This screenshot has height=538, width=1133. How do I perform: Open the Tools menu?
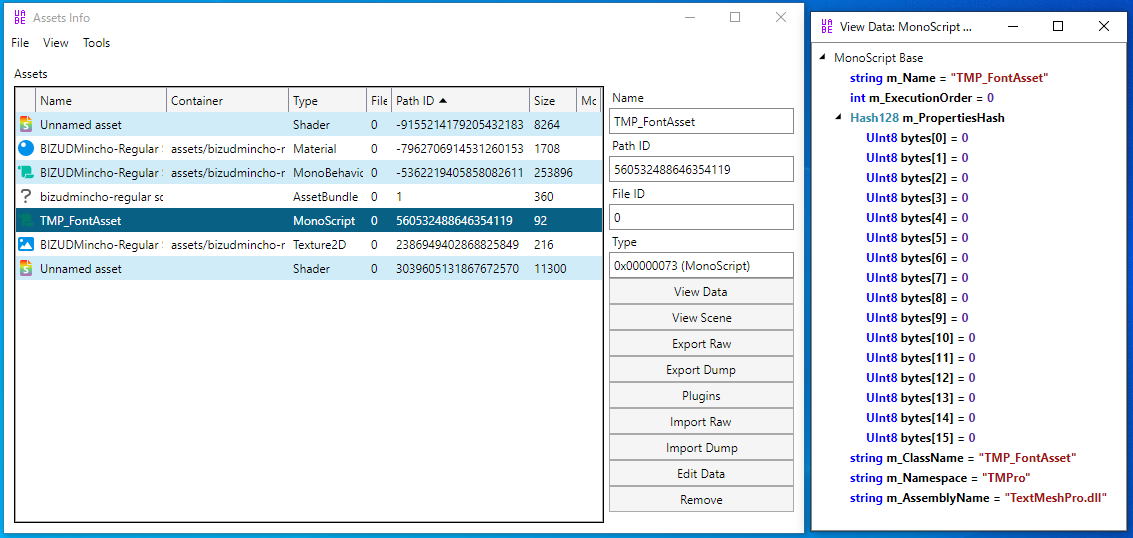pos(97,43)
